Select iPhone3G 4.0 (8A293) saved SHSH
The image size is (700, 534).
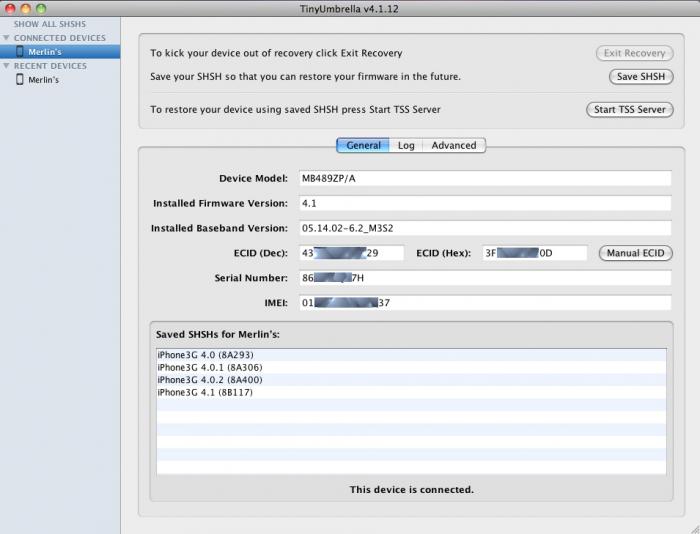coord(206,355)
